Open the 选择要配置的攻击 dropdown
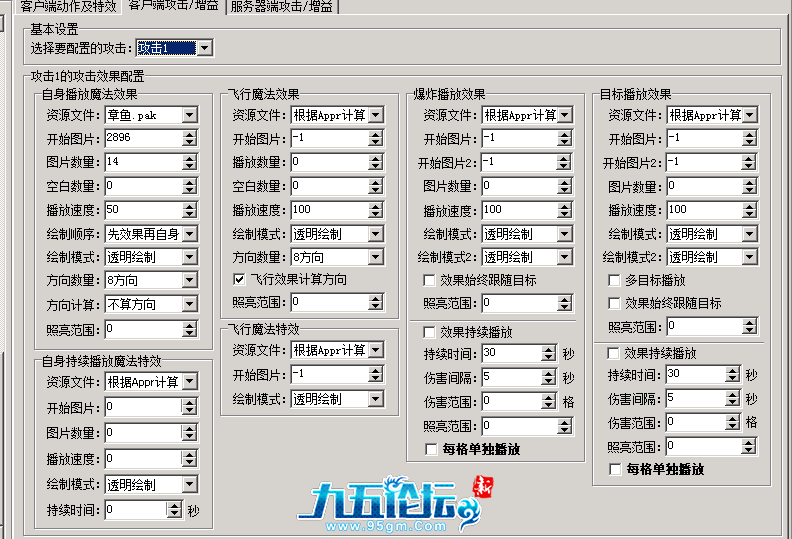 (204, 48)
